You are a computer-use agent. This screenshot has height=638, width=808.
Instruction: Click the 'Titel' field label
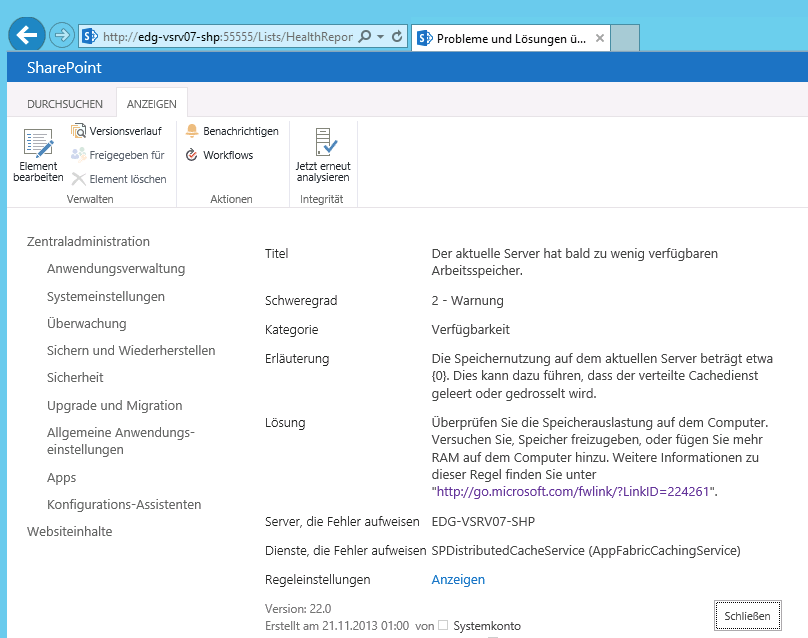pos(276,254)
